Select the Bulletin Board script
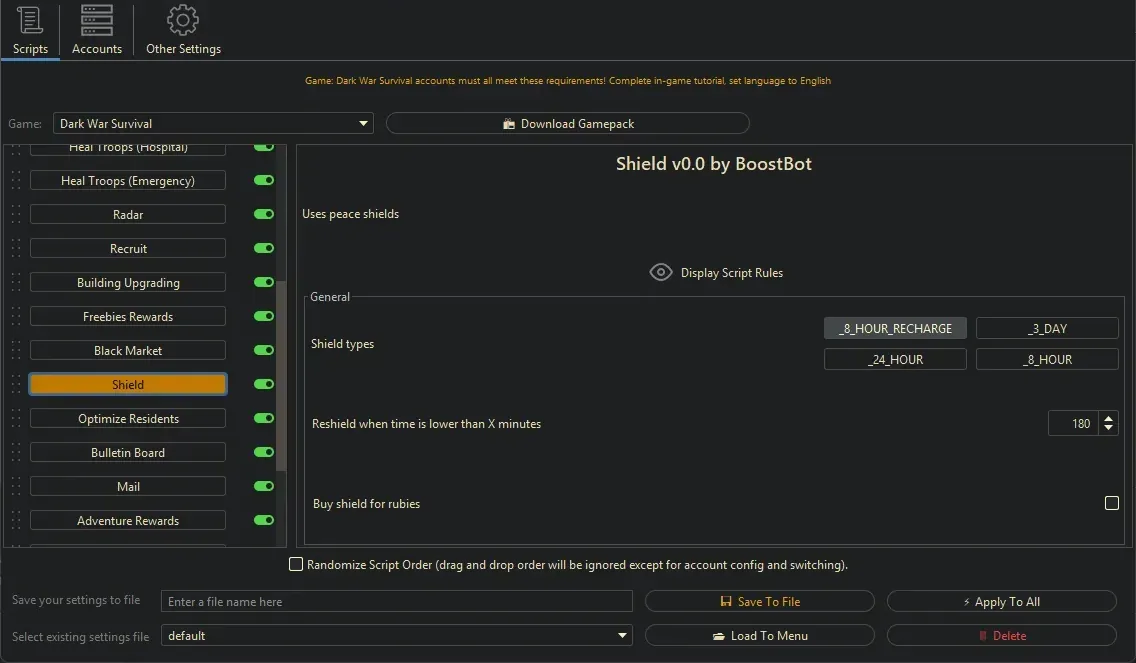This screenshot has height=663, width=1136. tap(128, 453)
